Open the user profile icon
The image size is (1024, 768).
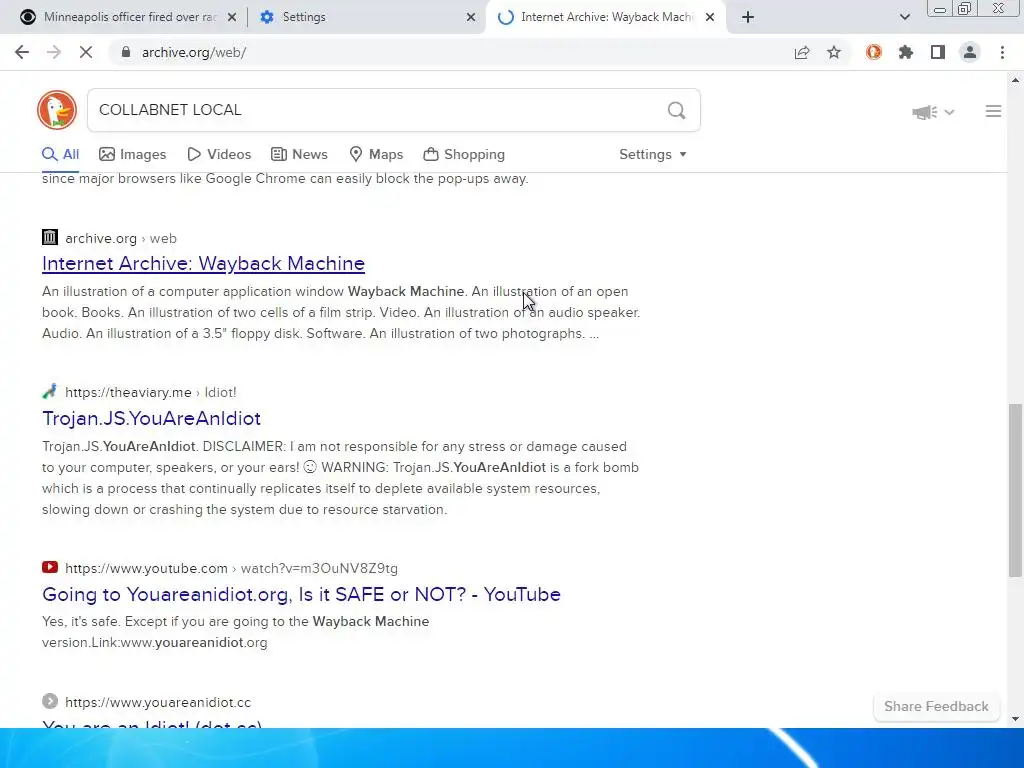(970, 52)
